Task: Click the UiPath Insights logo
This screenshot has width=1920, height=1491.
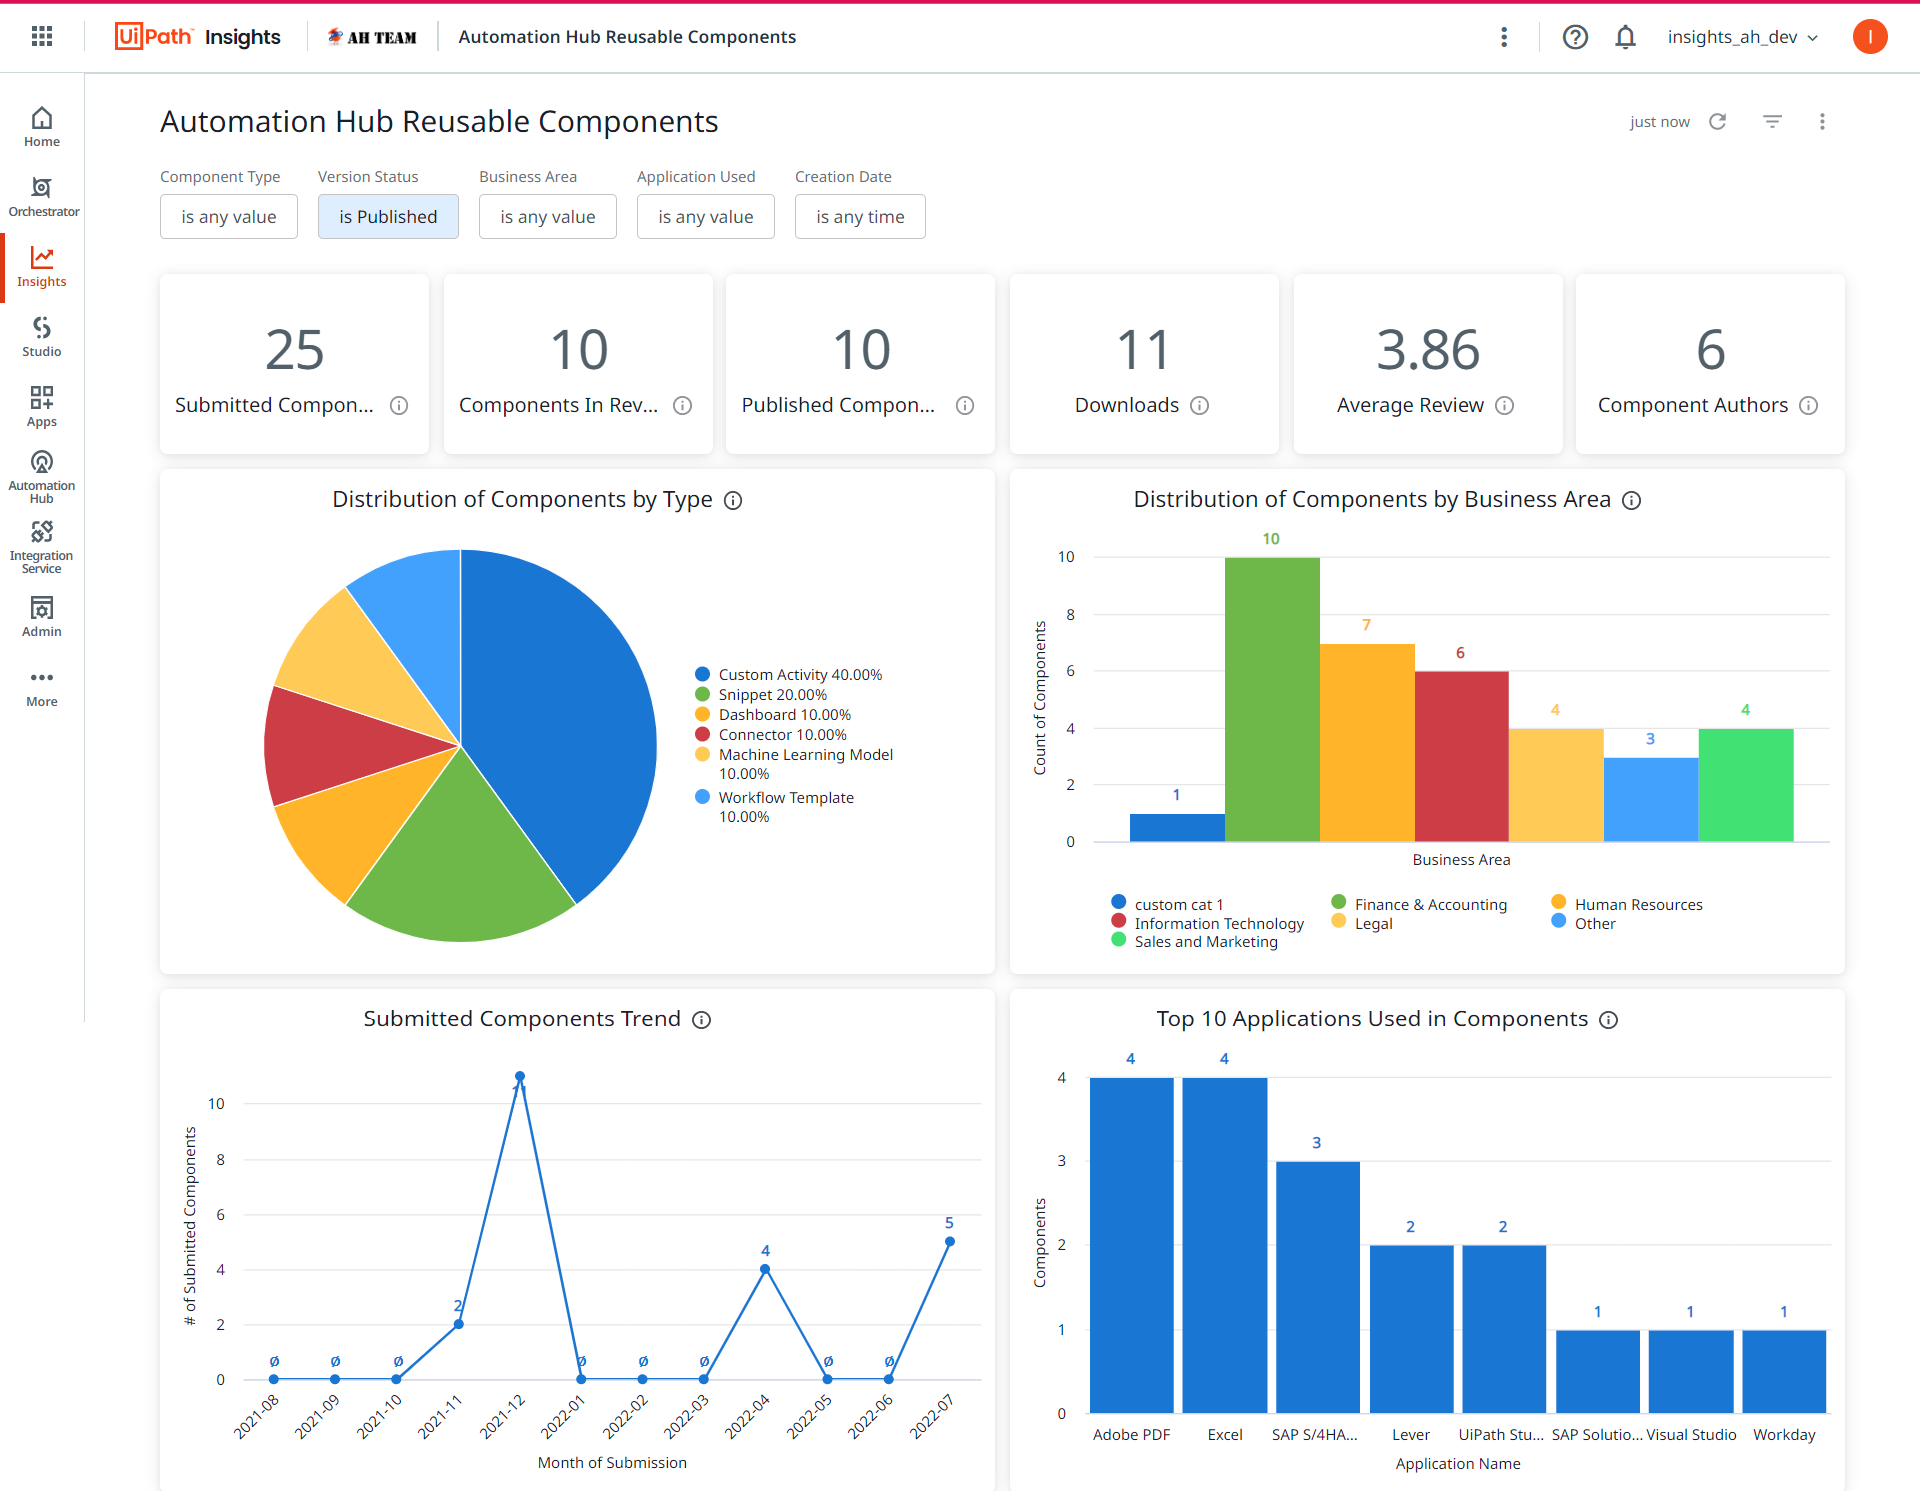Action: (x=198, y=37)
